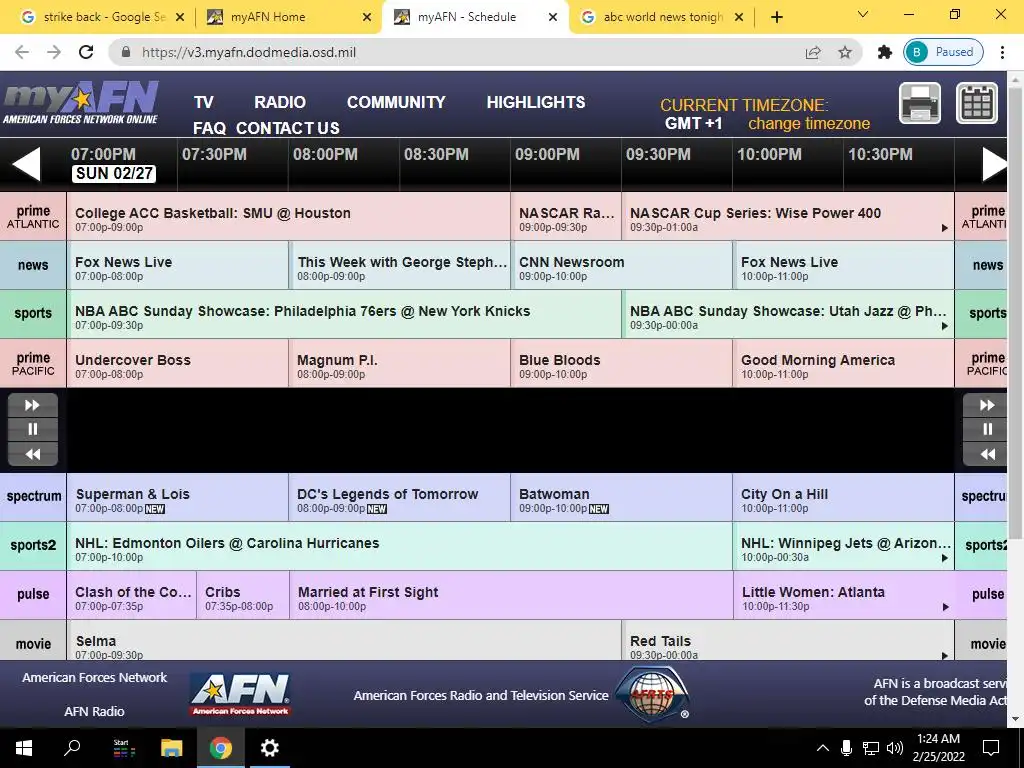Viewport: 1024px width, 768px height.
Task: Go to earlier times with left arrow
Action: (x=26, y=164)
